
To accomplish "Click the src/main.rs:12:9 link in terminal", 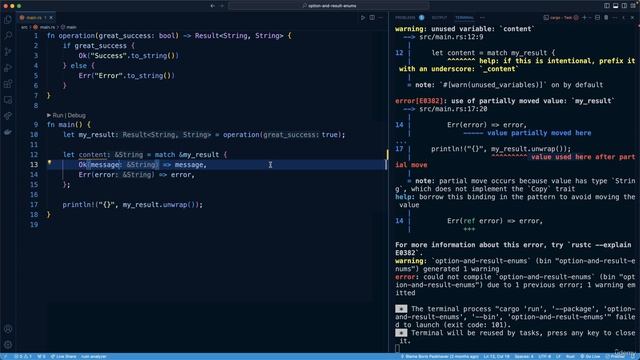I will click(x=451, y=37).
